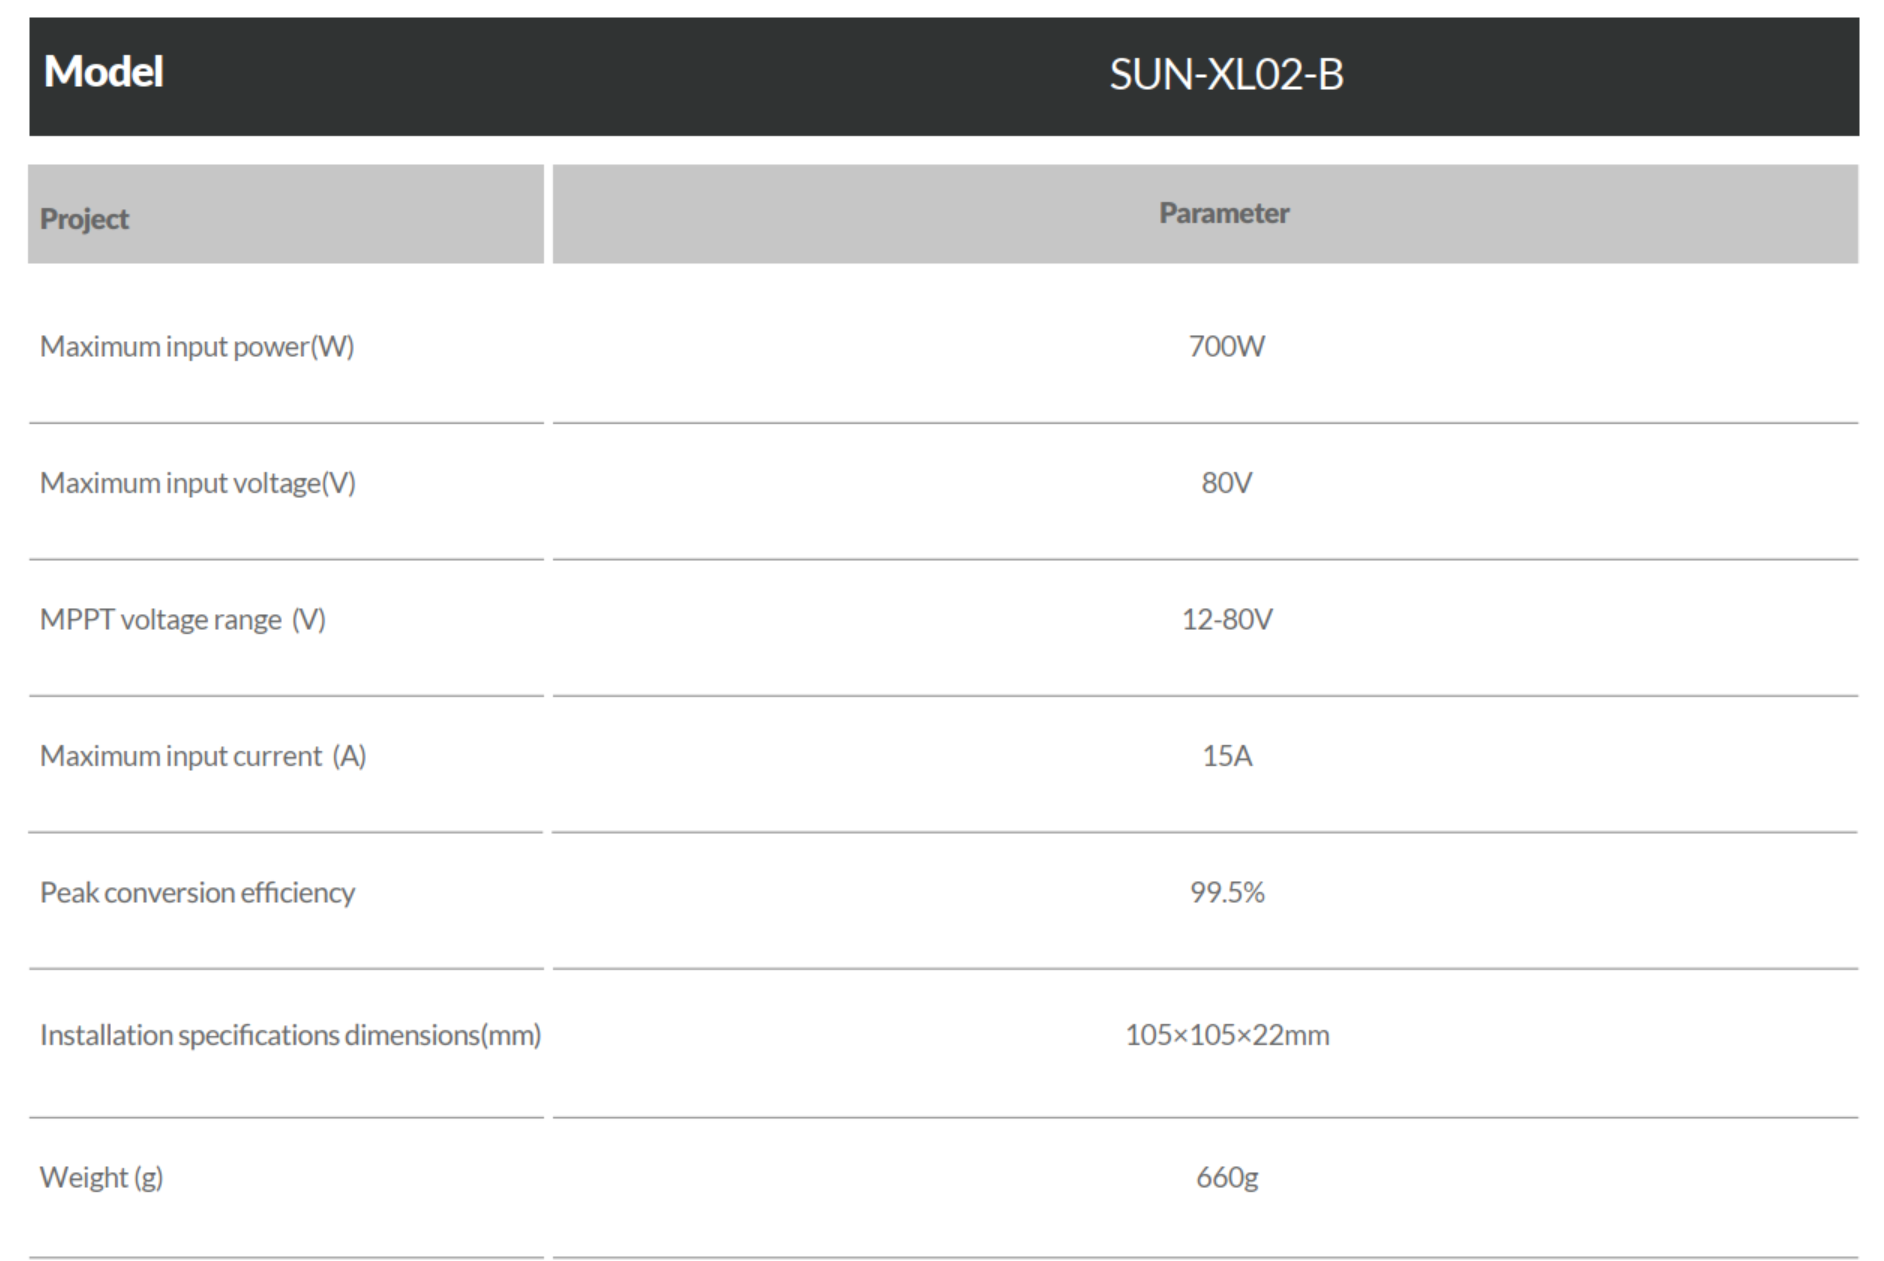Select the Peak conversion efficiency label
Viewport: 1884px width, 1261px height.
point(197,892)
